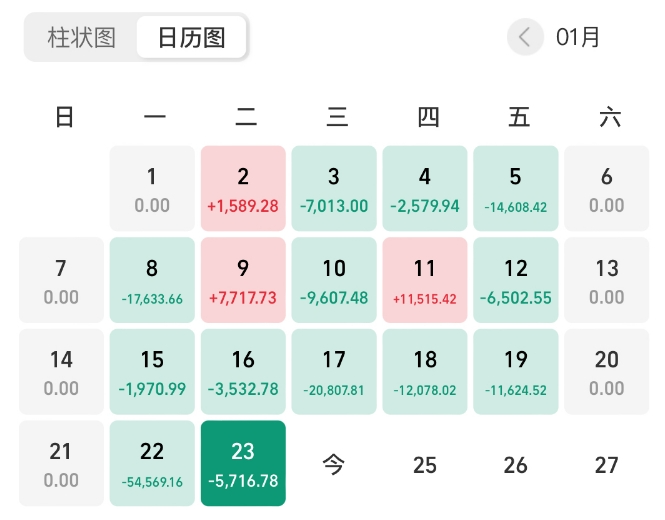The image size is (665, 520).
Task: Open day 21 cell showing 0.00
Action: 61,463
